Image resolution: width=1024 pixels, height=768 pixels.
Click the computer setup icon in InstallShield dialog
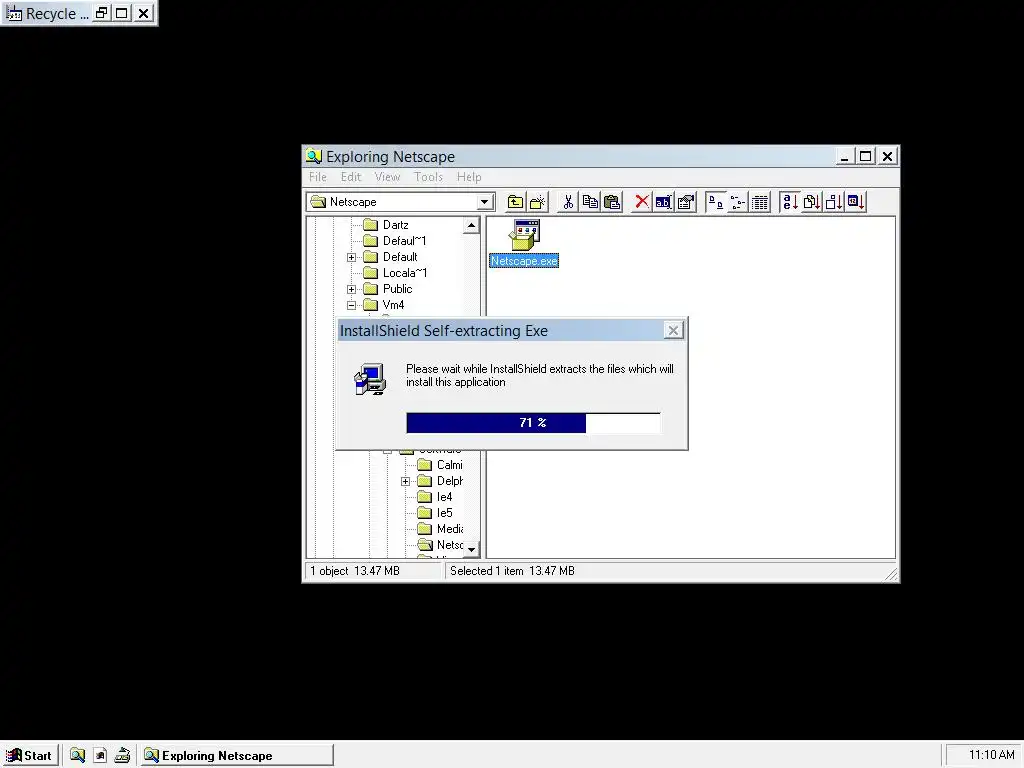click(x=370, y=379)
